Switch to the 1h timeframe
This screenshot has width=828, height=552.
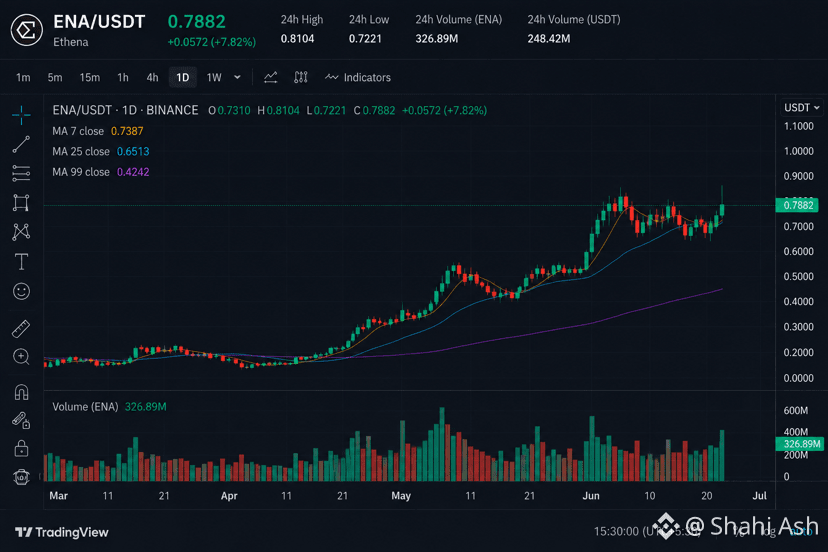click(123, 78)
